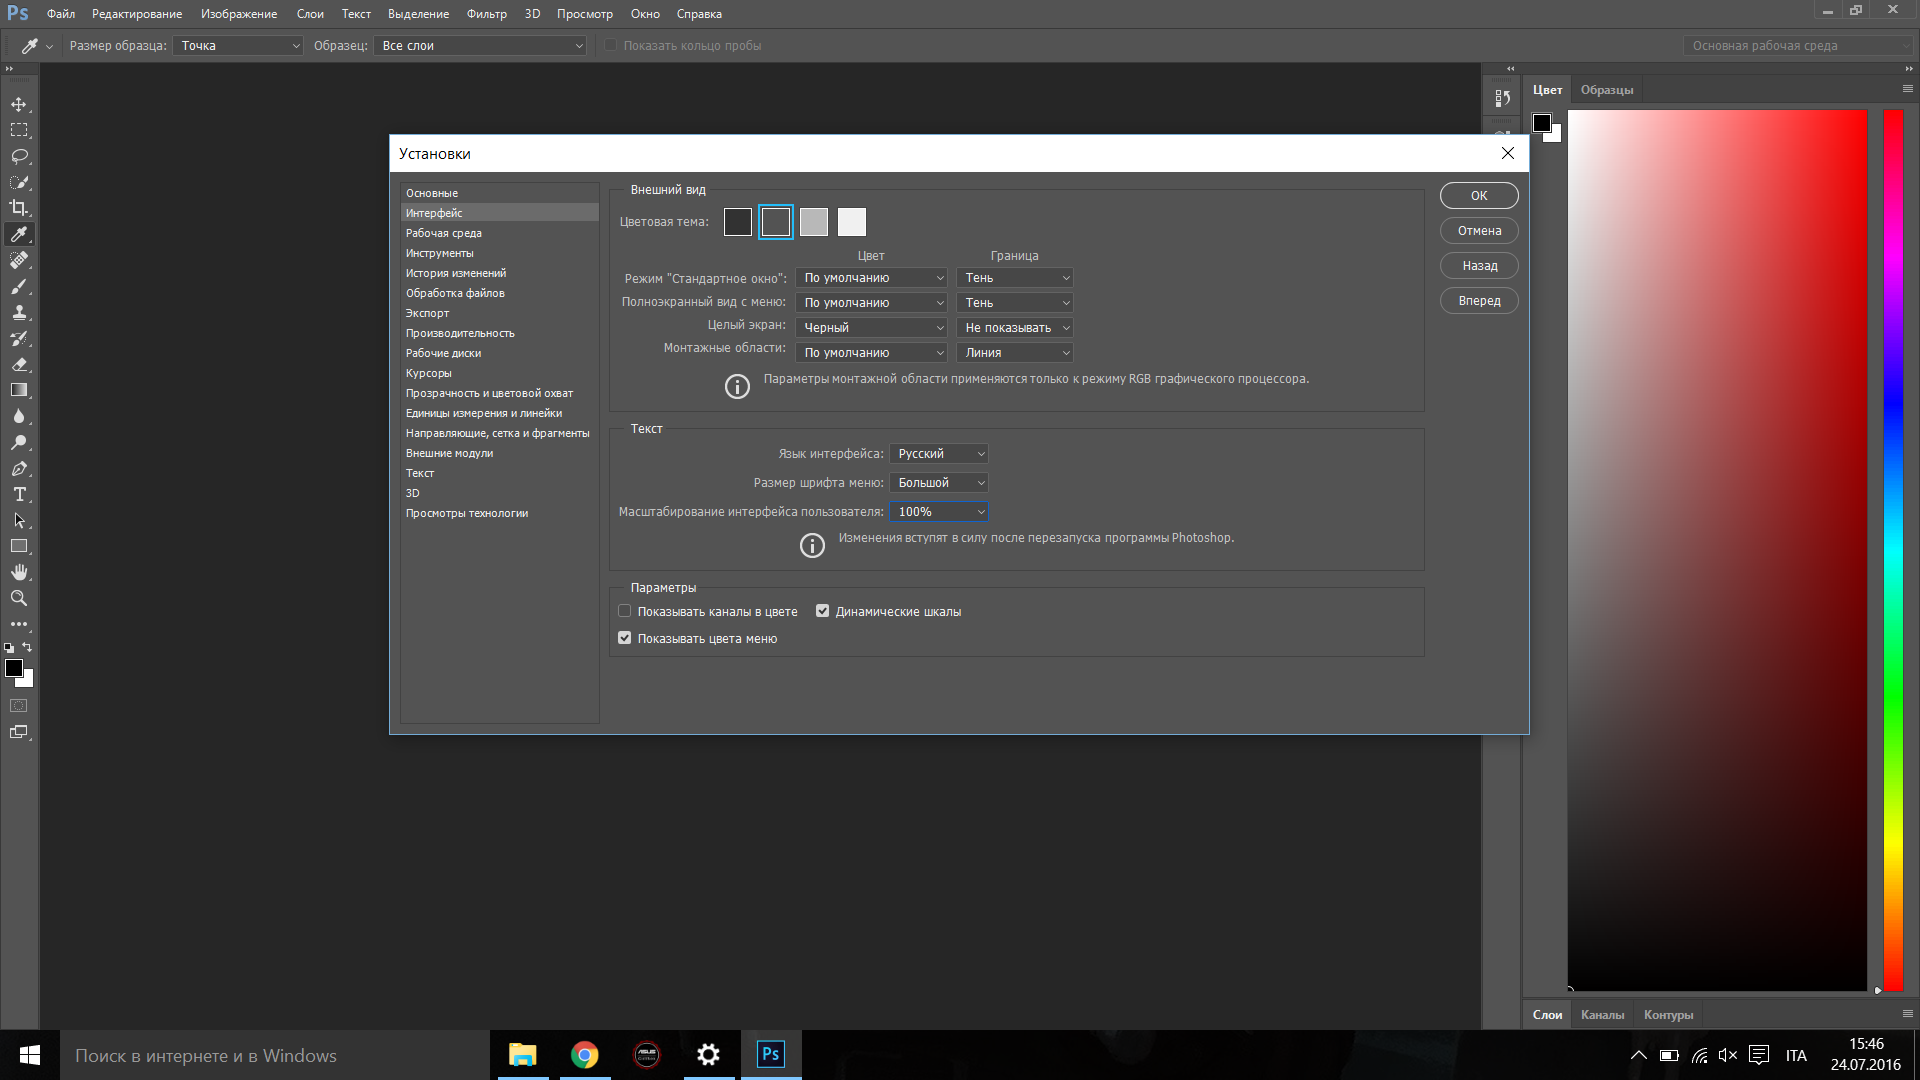Select the Path Selection tool
This screenshot has height=1080, width=1920.
19,521
